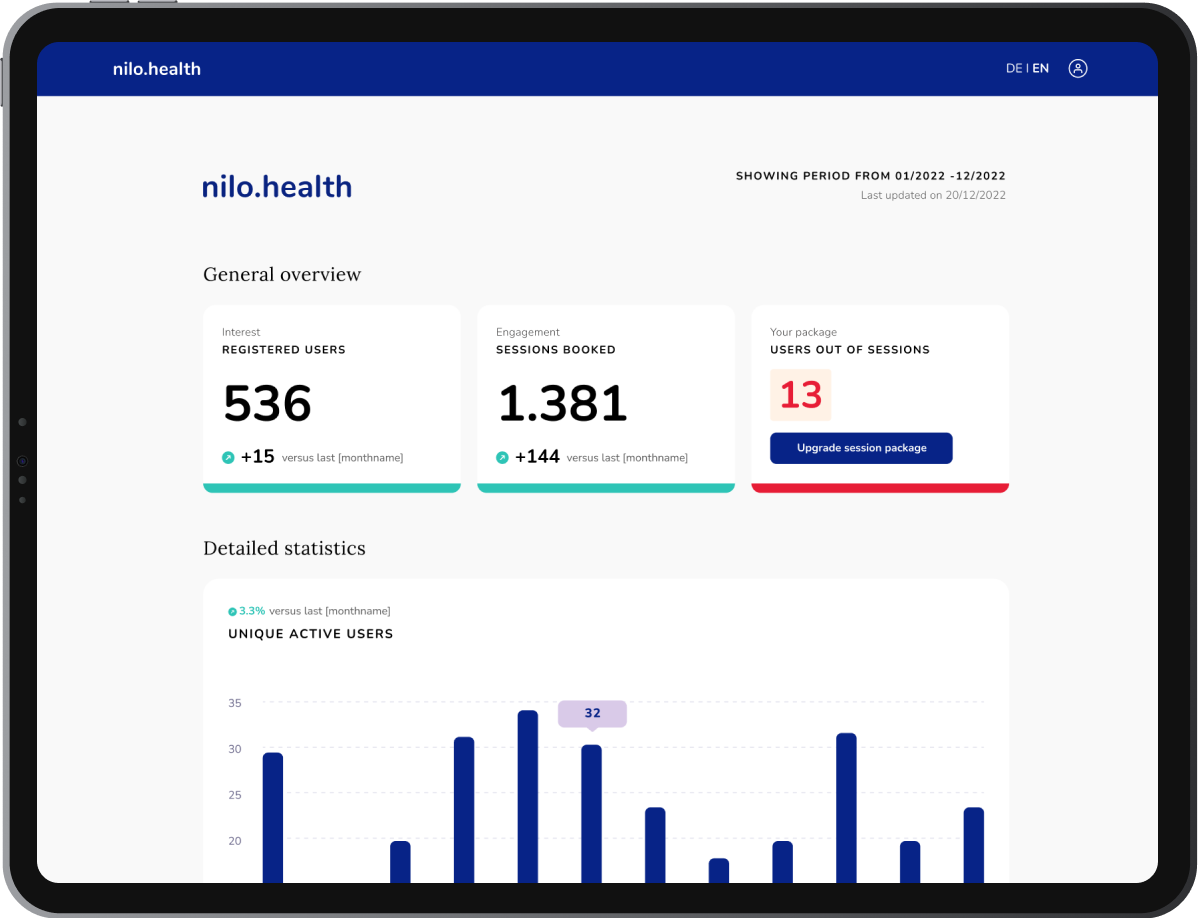Click the first bar in the chart
This screenshot has height=918, width=1199.
(273, 817)
